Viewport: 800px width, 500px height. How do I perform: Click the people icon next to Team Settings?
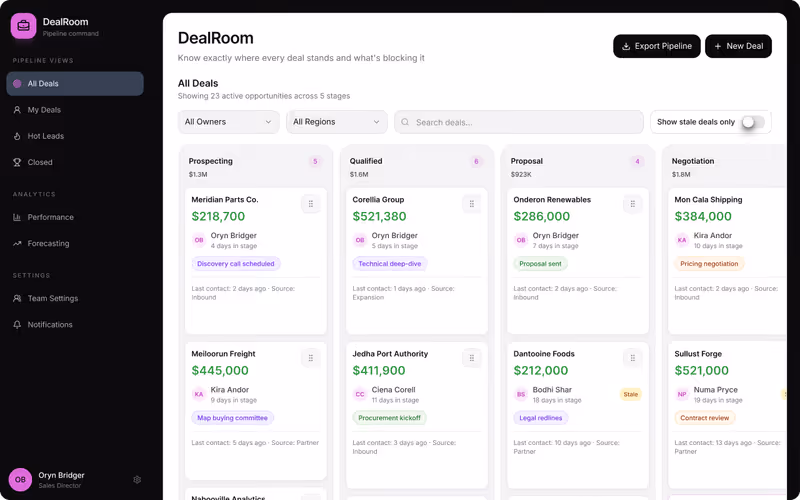[17, 298]
